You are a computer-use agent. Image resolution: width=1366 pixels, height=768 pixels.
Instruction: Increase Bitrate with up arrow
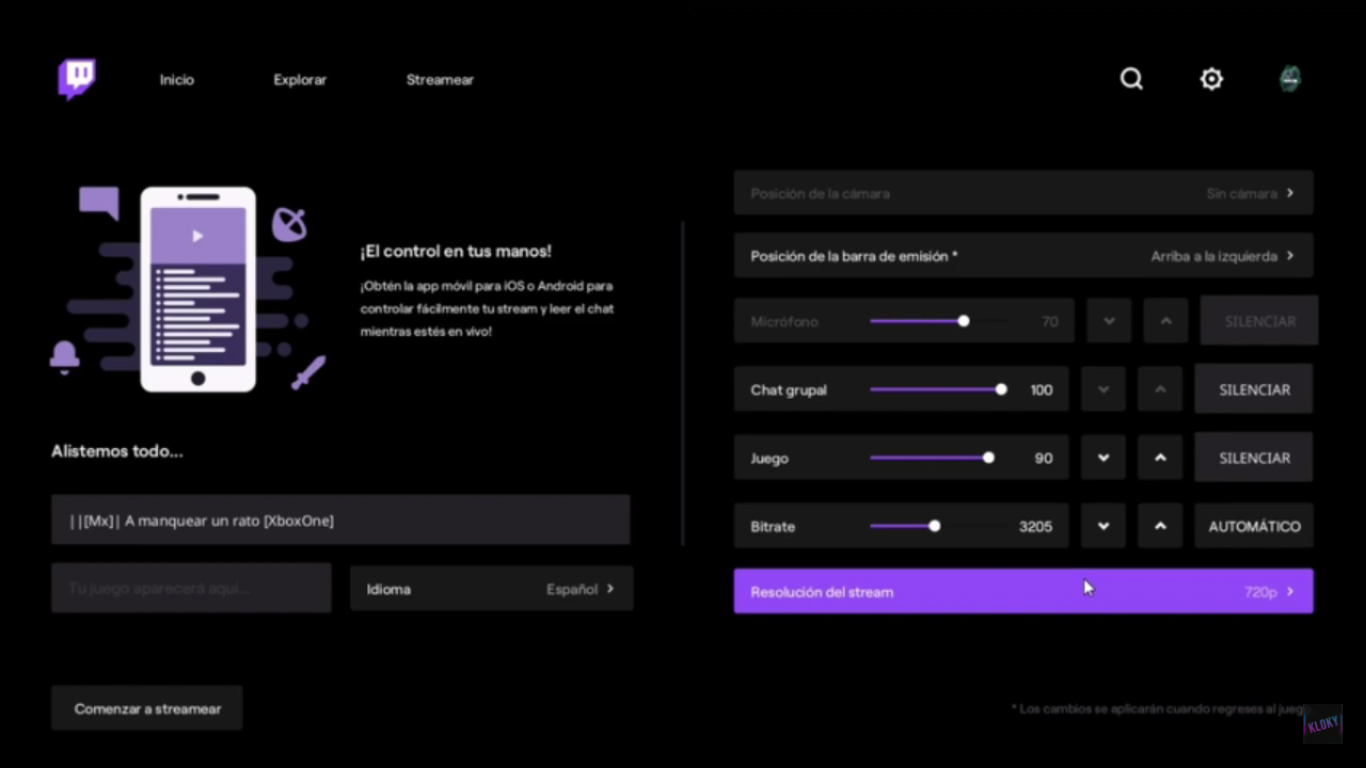1160,526
